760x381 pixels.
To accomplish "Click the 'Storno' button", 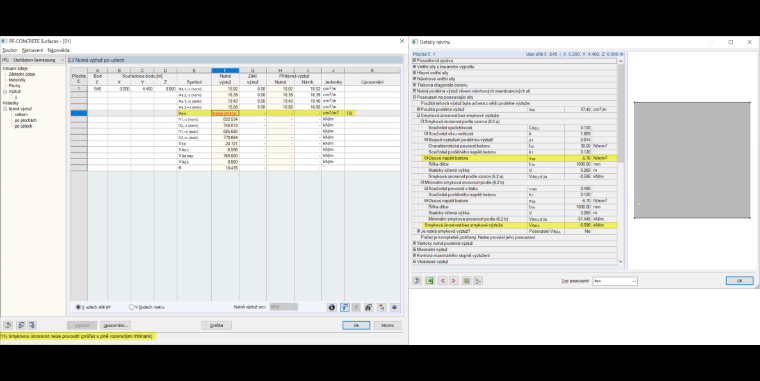I will [387, 326].
